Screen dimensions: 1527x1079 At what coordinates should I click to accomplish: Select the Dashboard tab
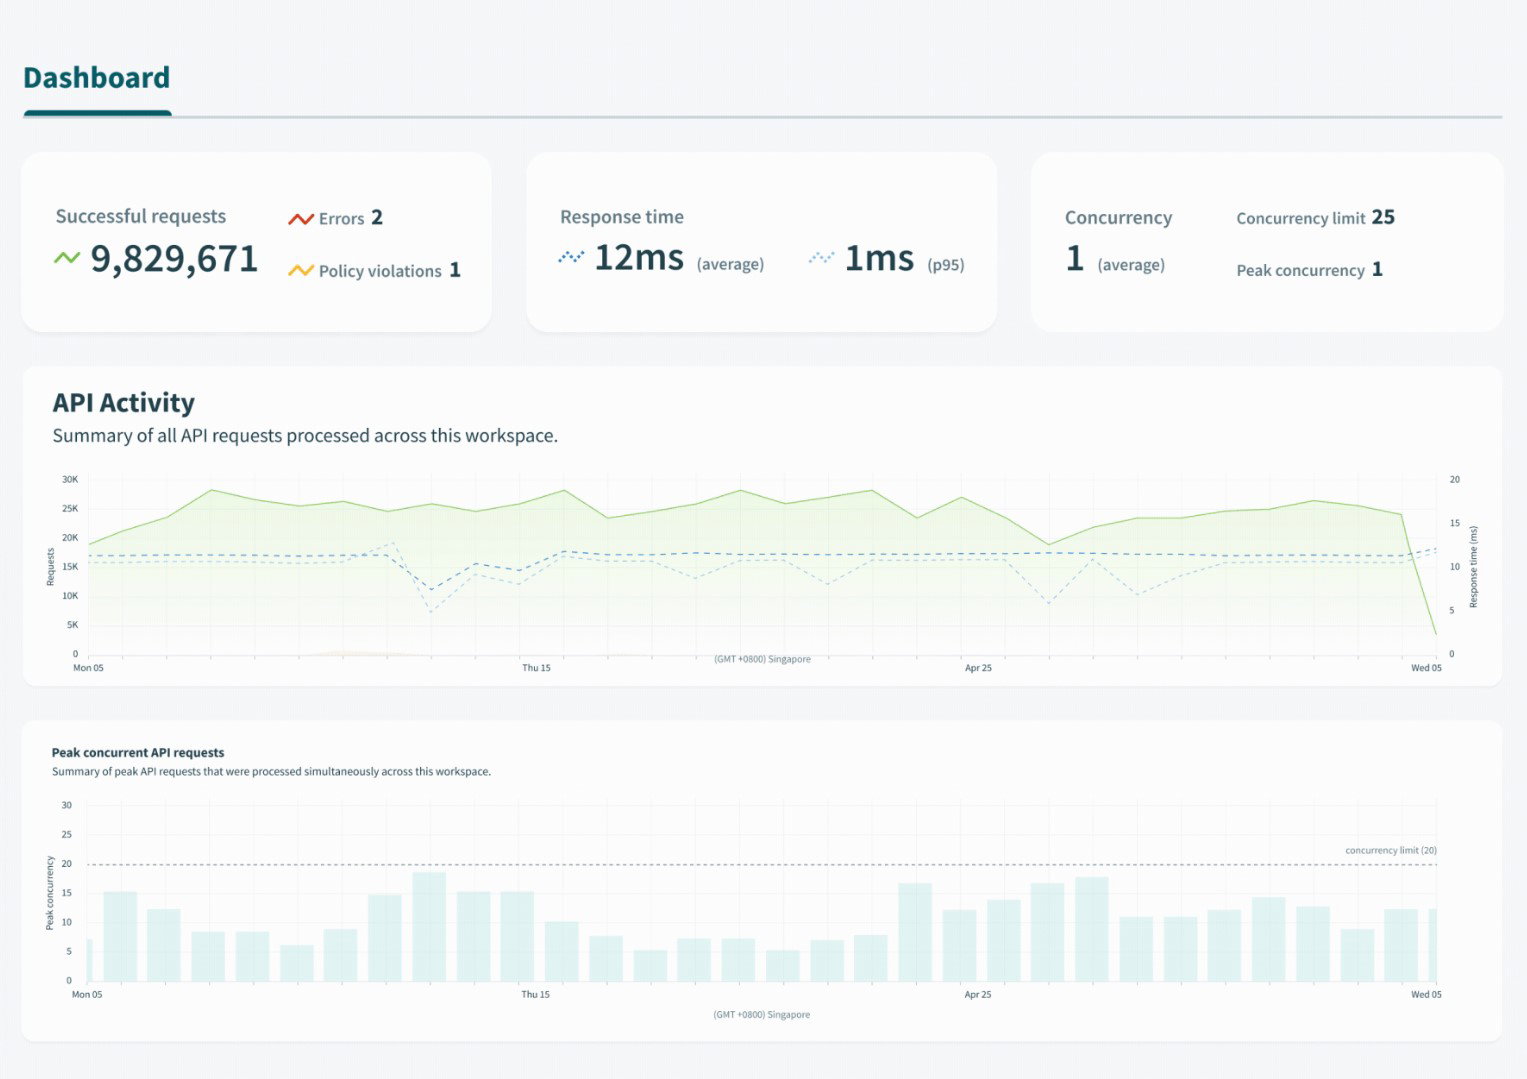pos(96,77)
